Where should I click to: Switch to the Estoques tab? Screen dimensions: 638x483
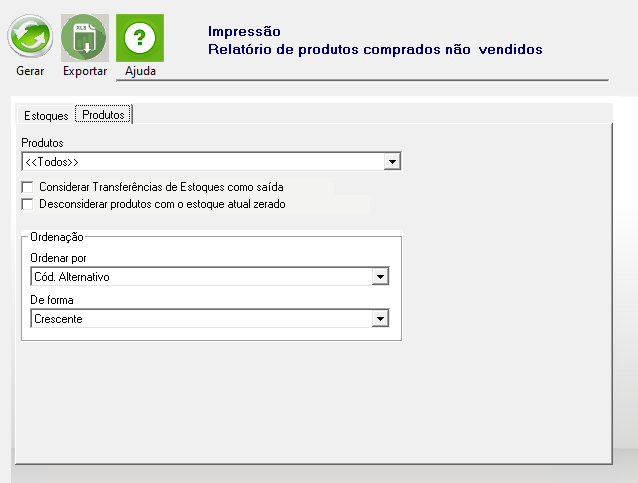[46, 116]
